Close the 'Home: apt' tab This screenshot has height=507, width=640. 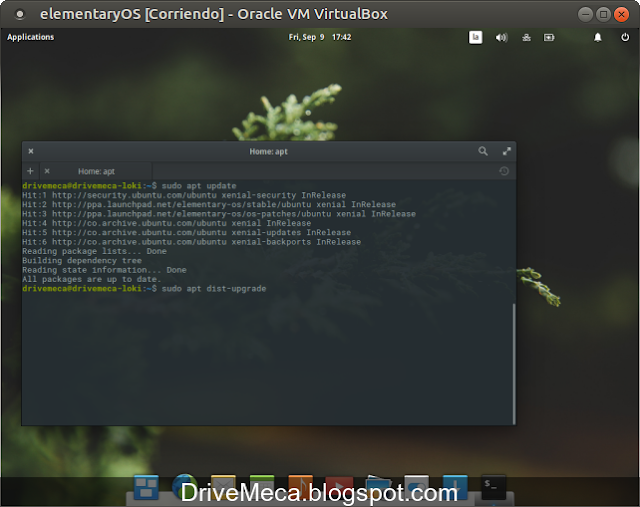tap(47, 171)
